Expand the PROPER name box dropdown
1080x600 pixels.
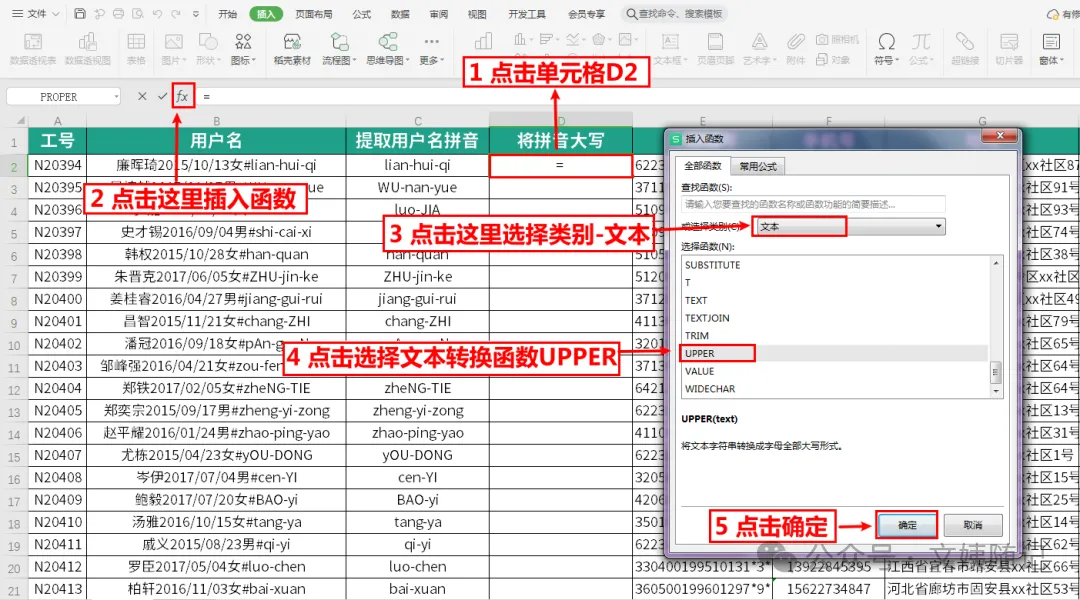tap(116, 96)
